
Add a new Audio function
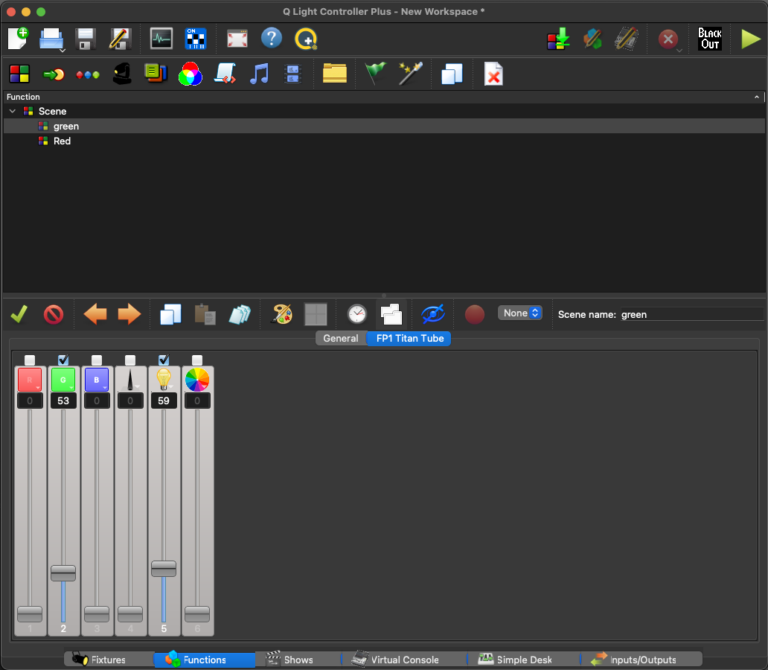tap(259, 74)
